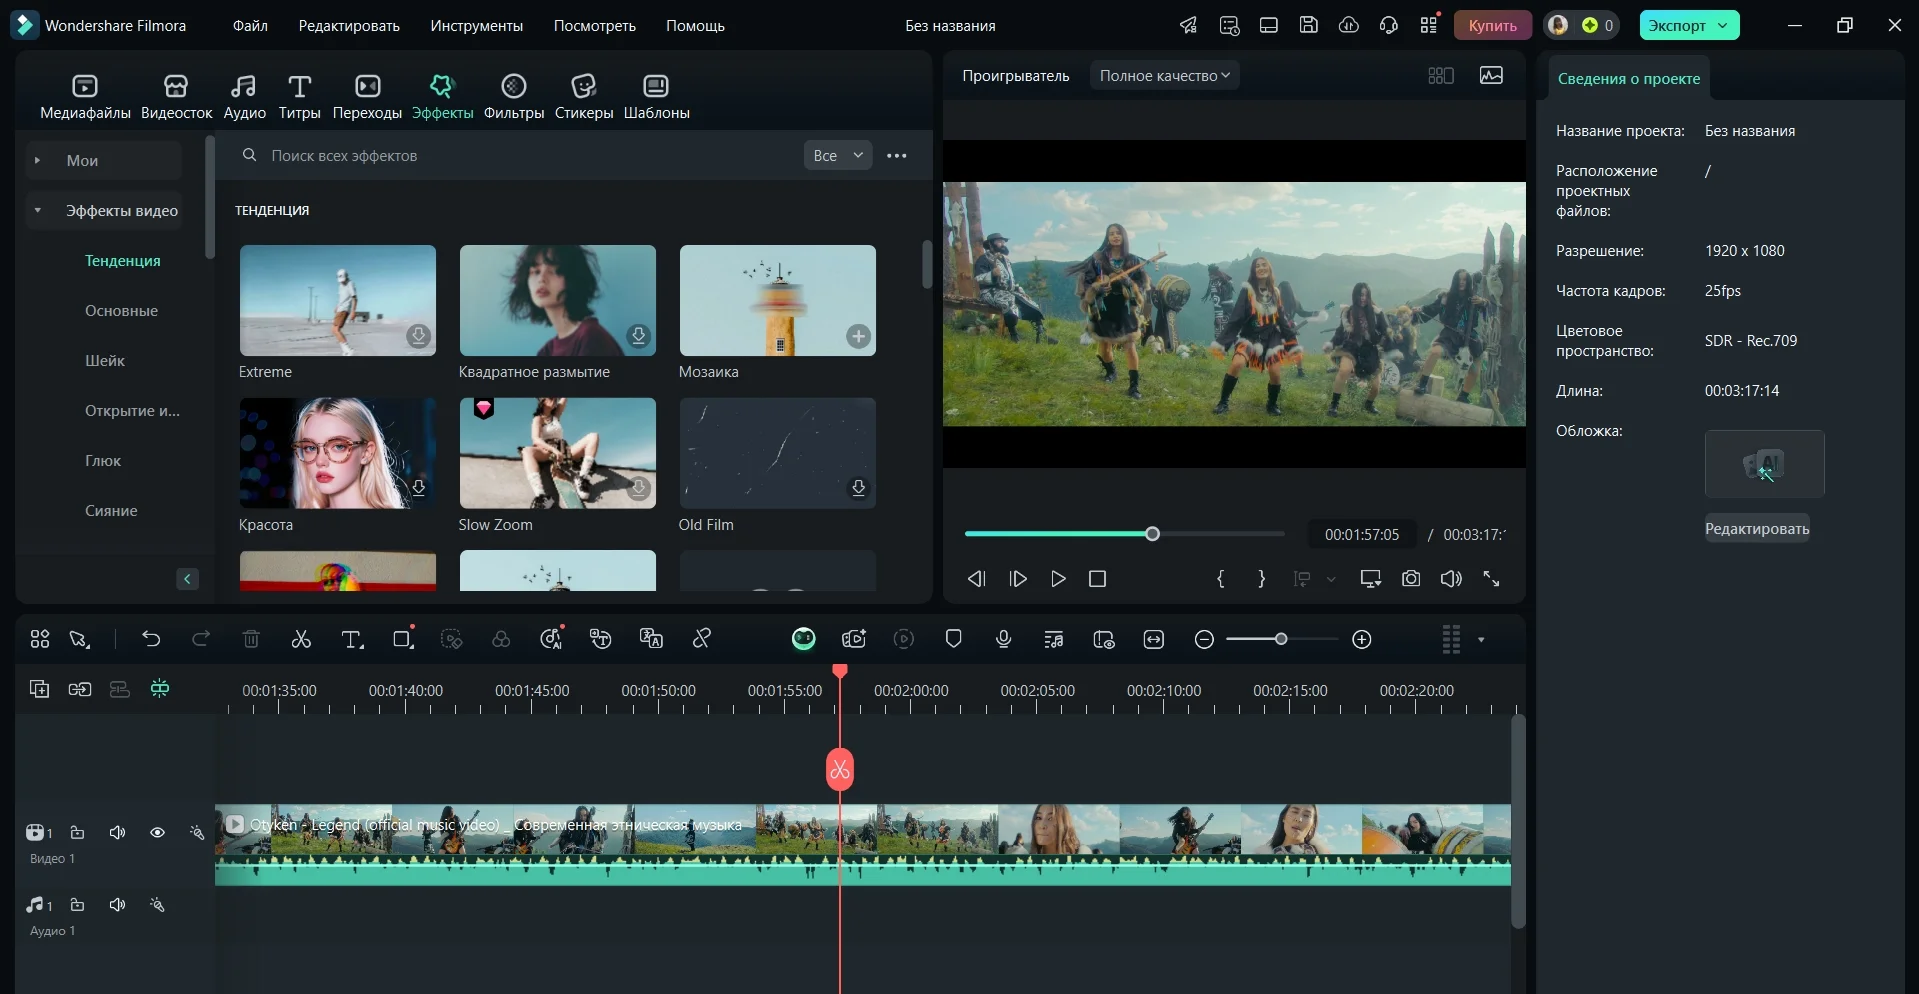Select the Основные effects category

(x=121, y=311)
